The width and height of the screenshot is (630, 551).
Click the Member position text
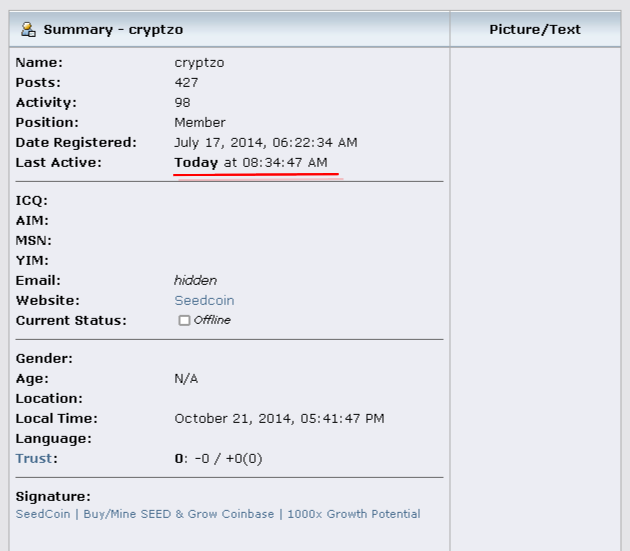[x=200, y=123]
